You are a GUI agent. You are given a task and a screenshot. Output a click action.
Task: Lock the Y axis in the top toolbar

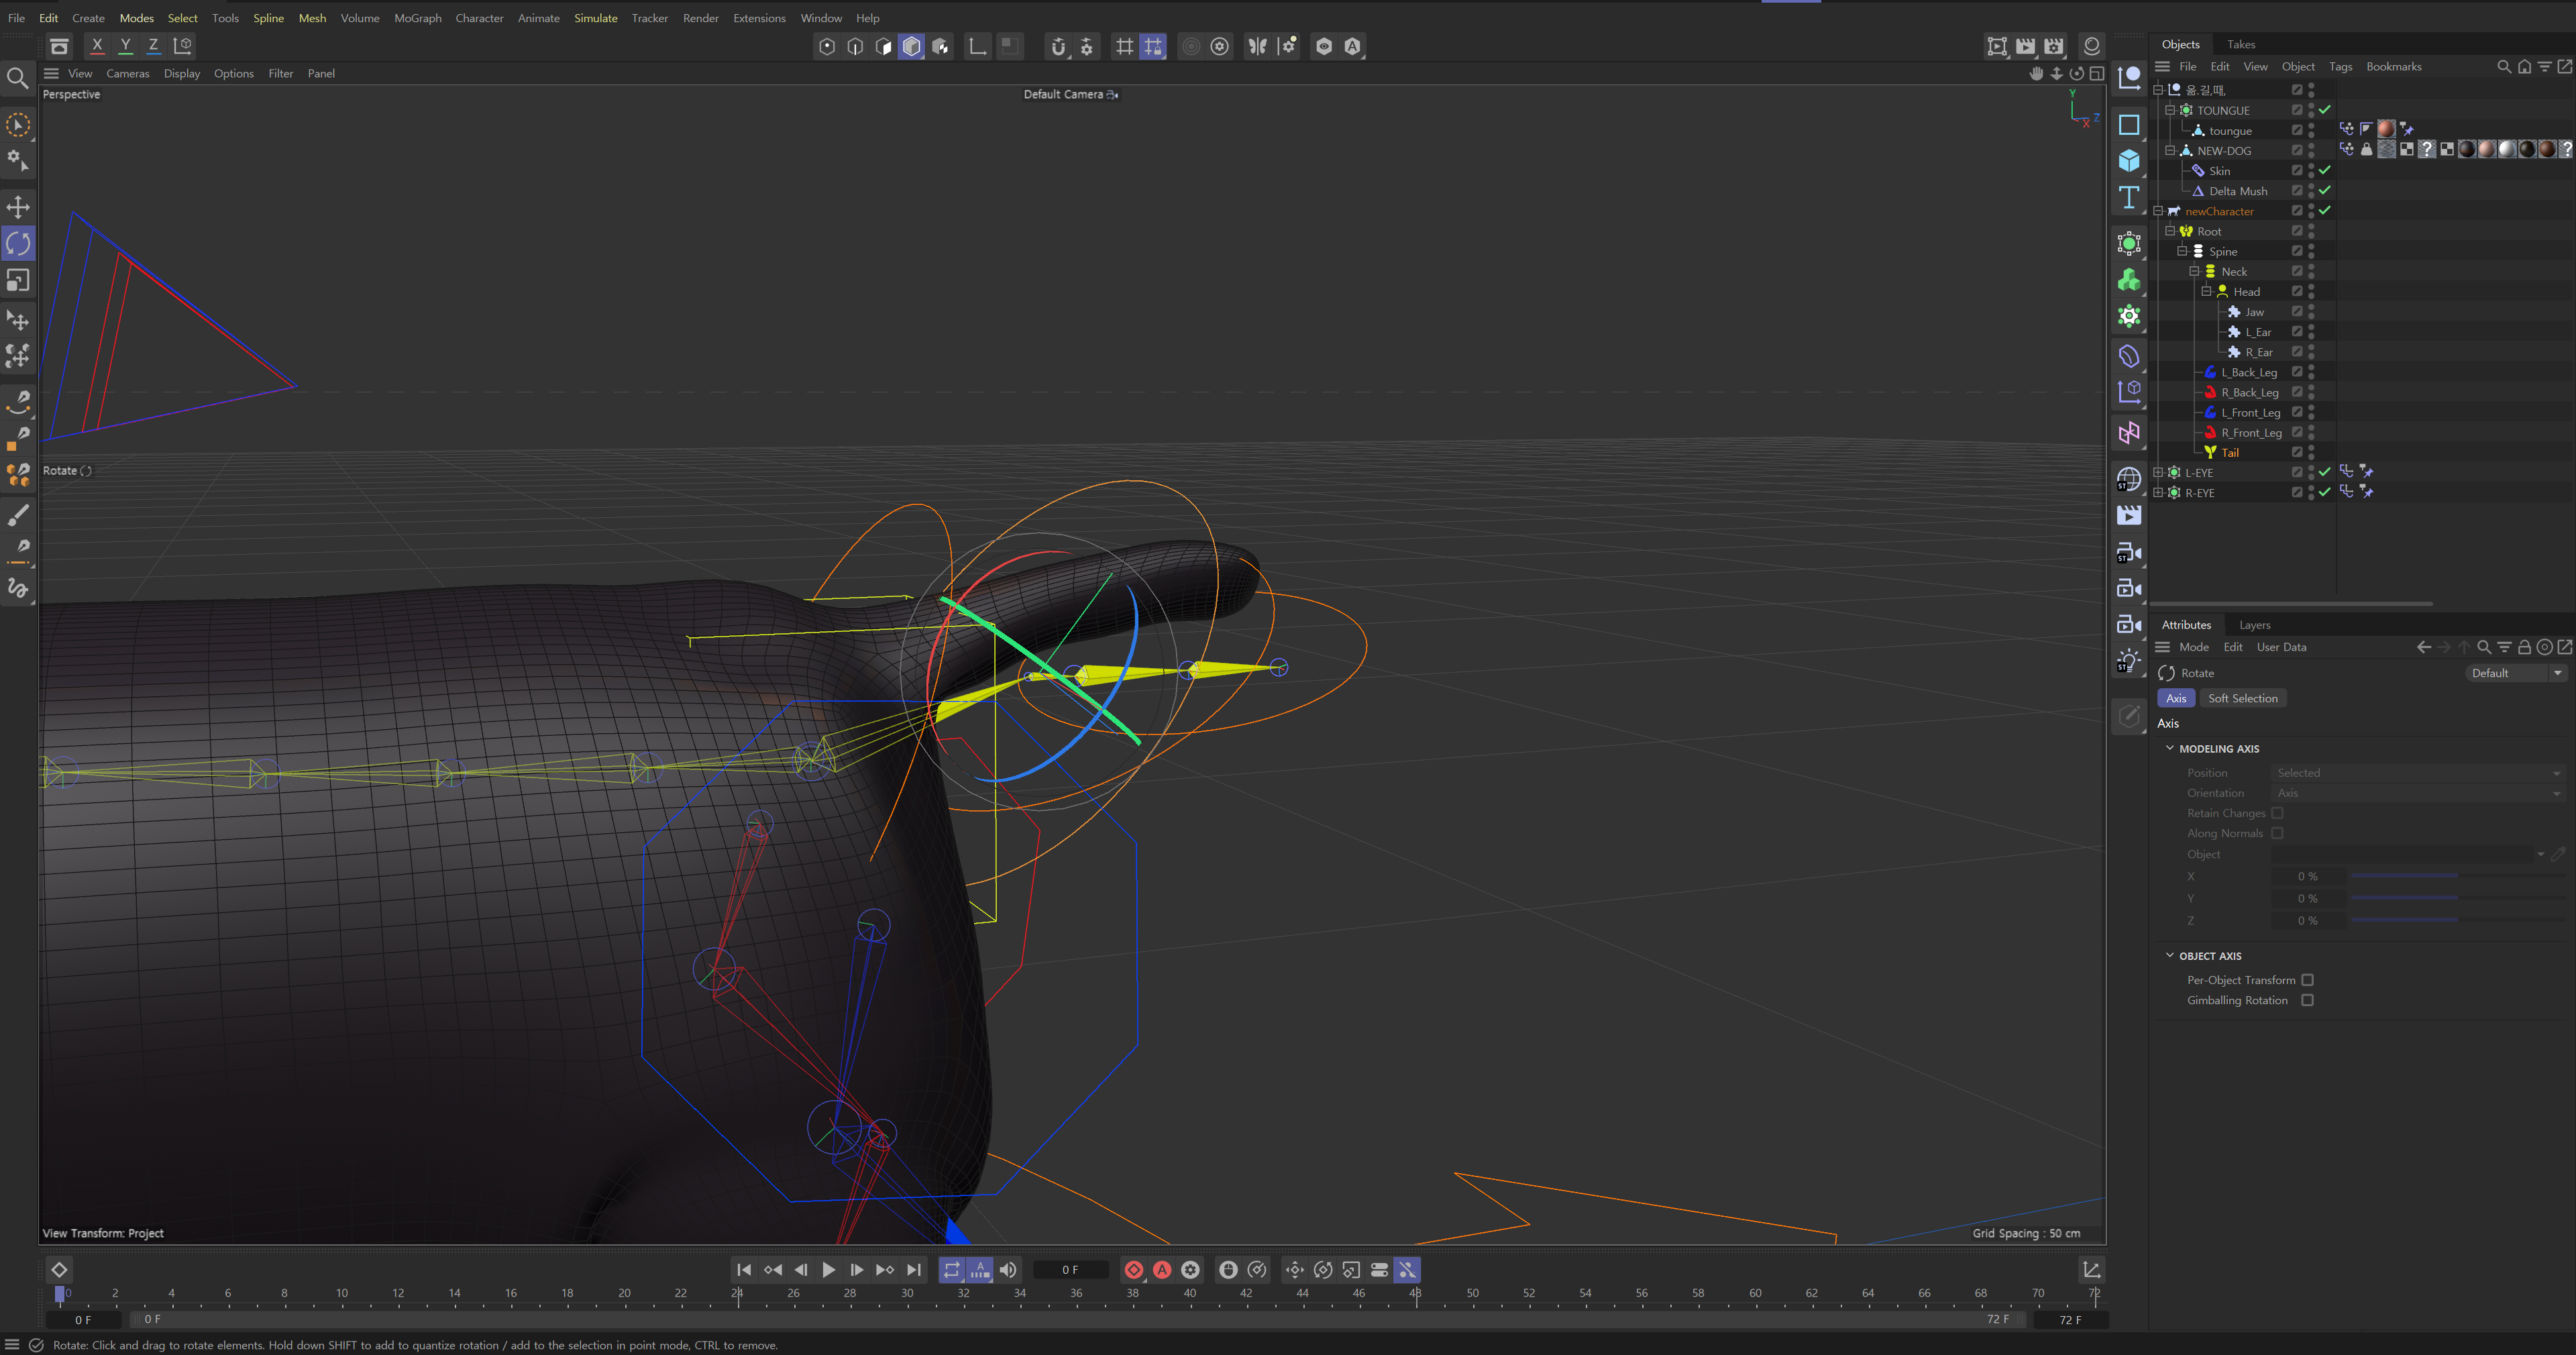(x=125, y=45)
